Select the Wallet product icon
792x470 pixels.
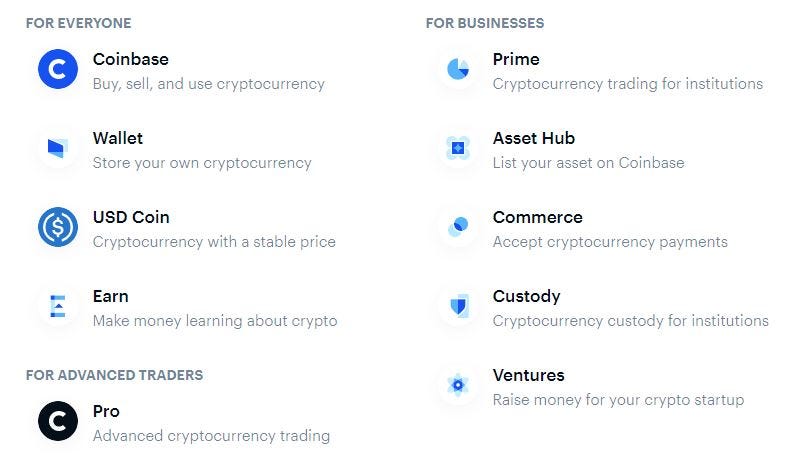click(x=58, y=148)
